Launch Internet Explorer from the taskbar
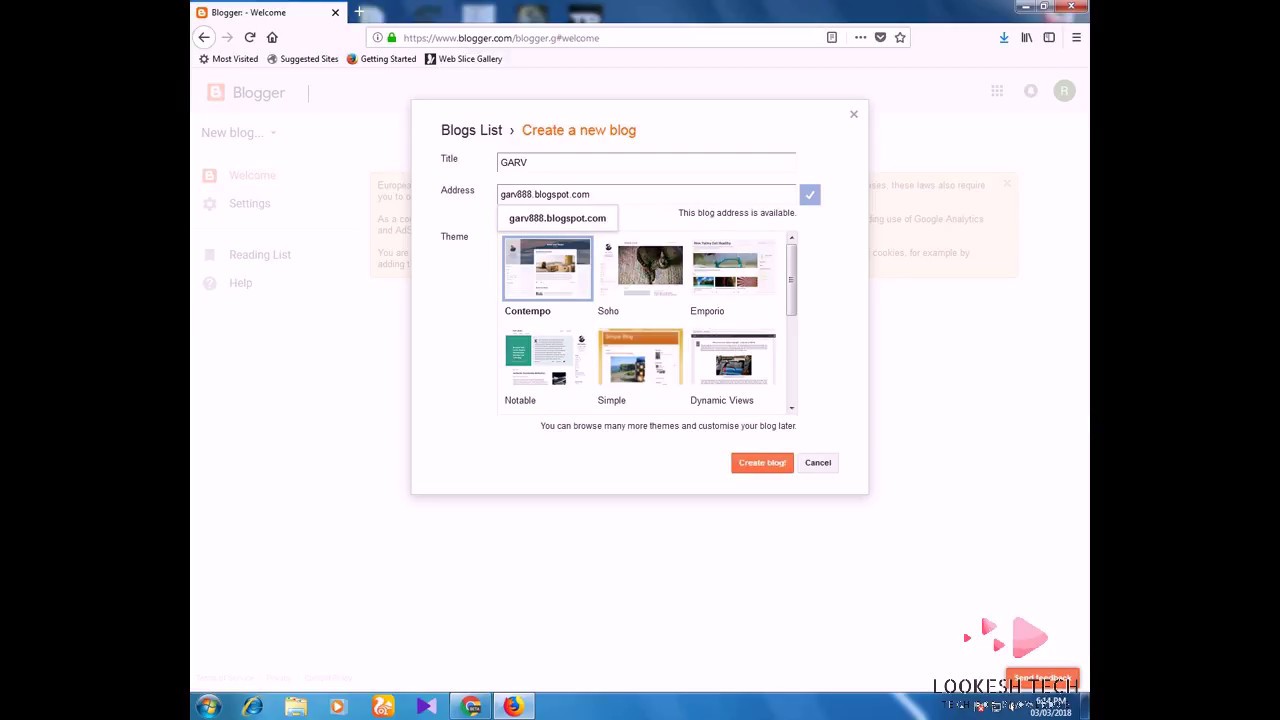Image resolution: width=1280 pixels, height=720 pixels. click(252, 707)
